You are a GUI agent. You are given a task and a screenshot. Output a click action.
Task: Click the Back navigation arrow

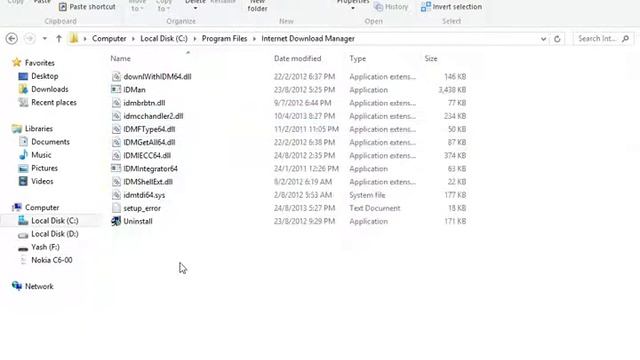point(12,39)
